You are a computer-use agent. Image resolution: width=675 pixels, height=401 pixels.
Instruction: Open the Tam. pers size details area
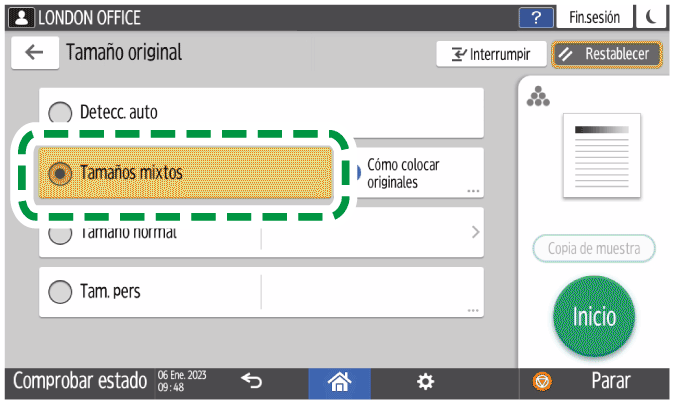(x=372, y=292)
